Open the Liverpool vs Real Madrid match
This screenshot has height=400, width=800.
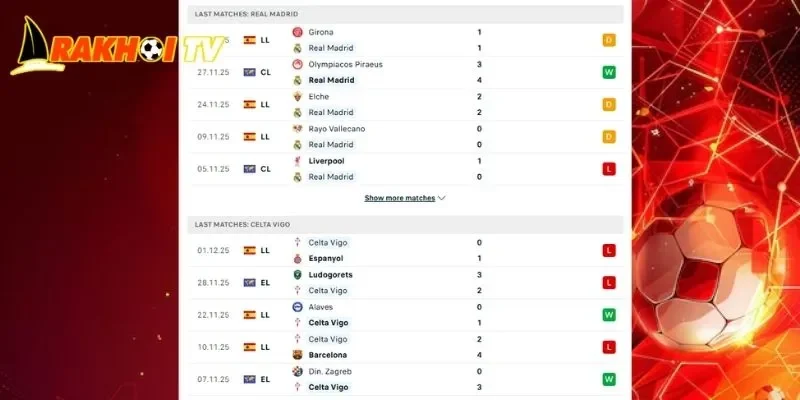[400, 169]
